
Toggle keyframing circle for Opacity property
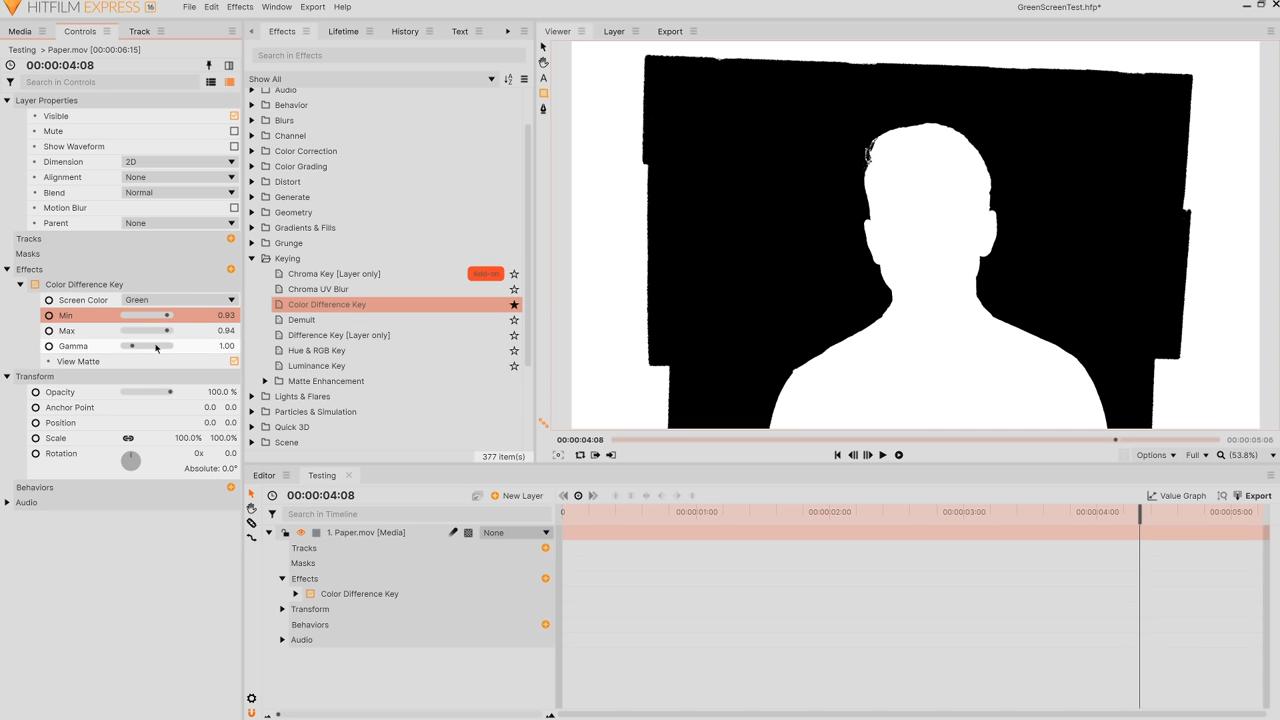coord(36,392)
